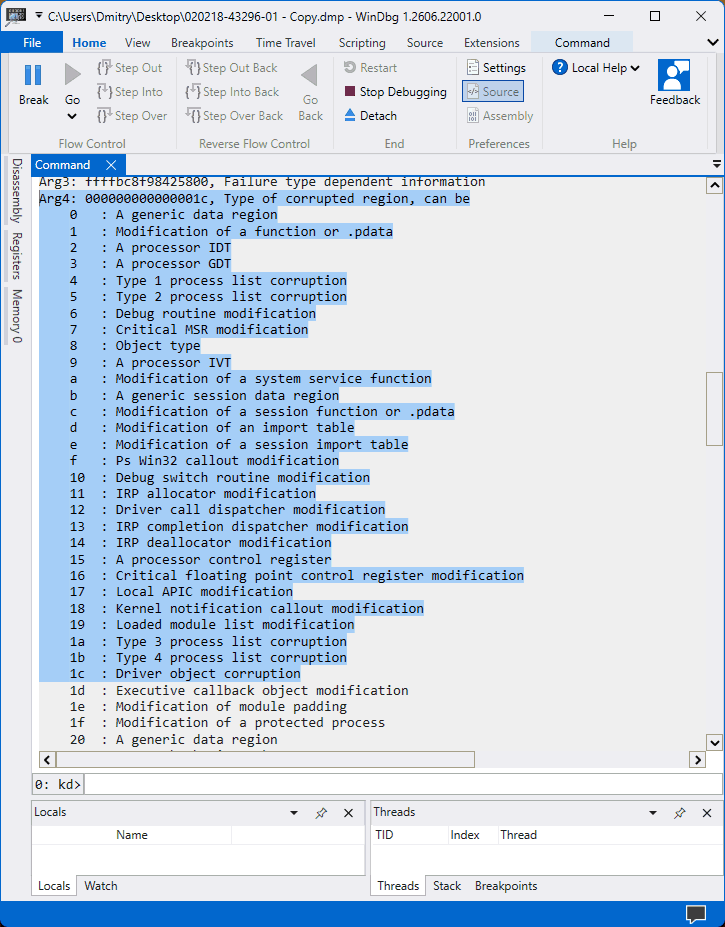Select the Stack bottom tab
The height and width of the screenshot is (927, 725).
446,886
